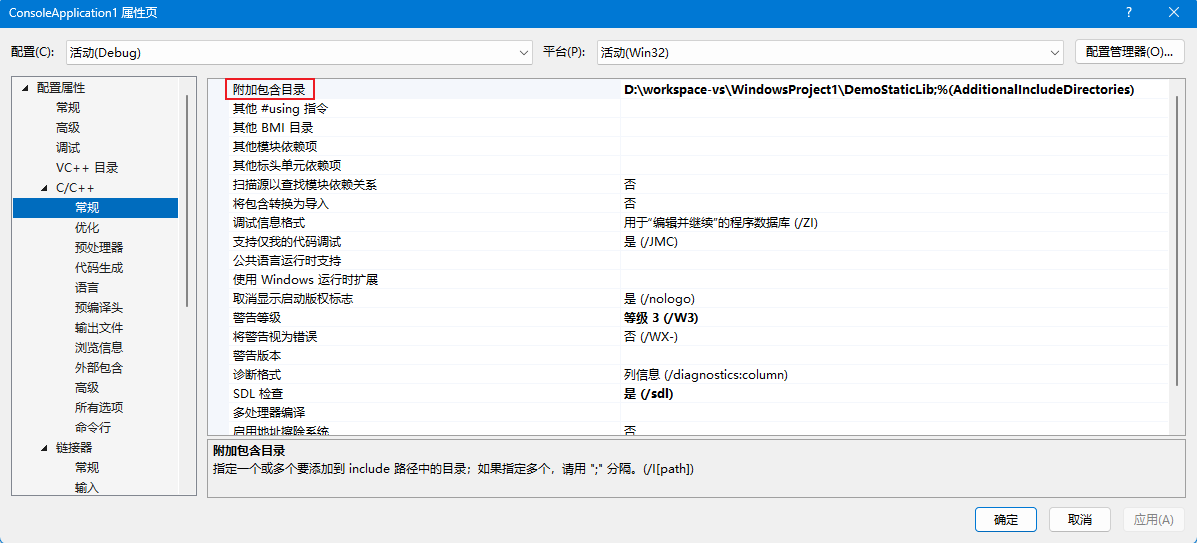Select 输入 under 链接器
Image resolution: width=1197 pixels, height=543 pixels.
pos(87,488)
